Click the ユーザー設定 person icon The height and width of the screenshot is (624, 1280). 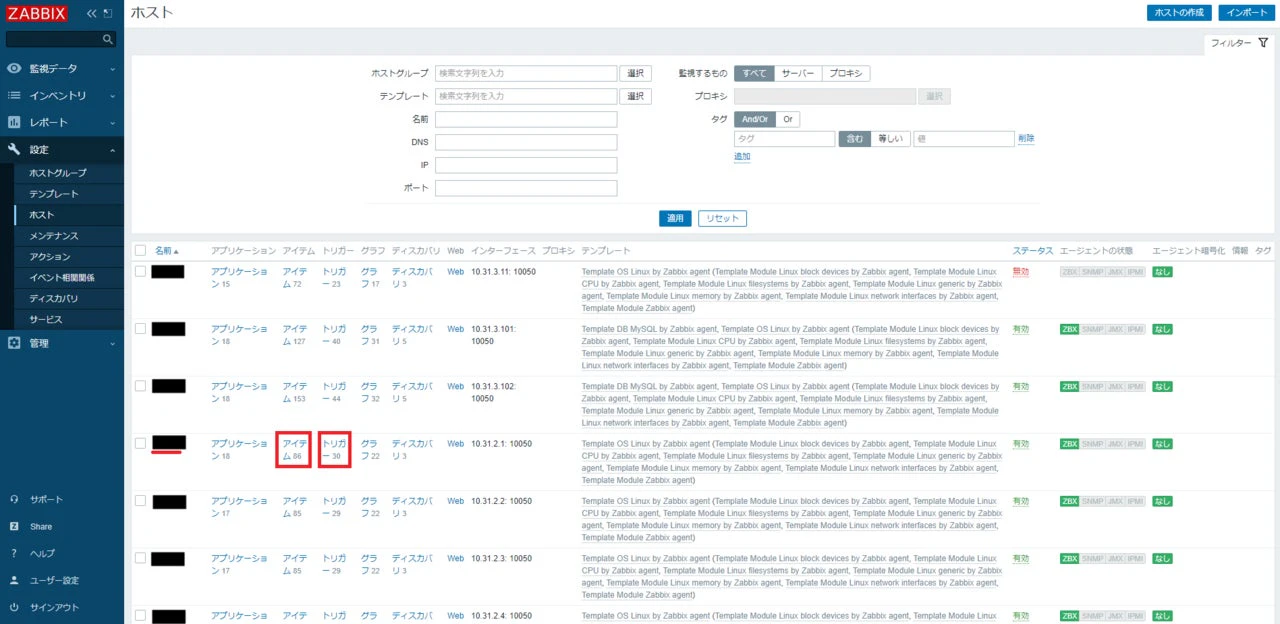pyautogui.click(x=14, y=580)
